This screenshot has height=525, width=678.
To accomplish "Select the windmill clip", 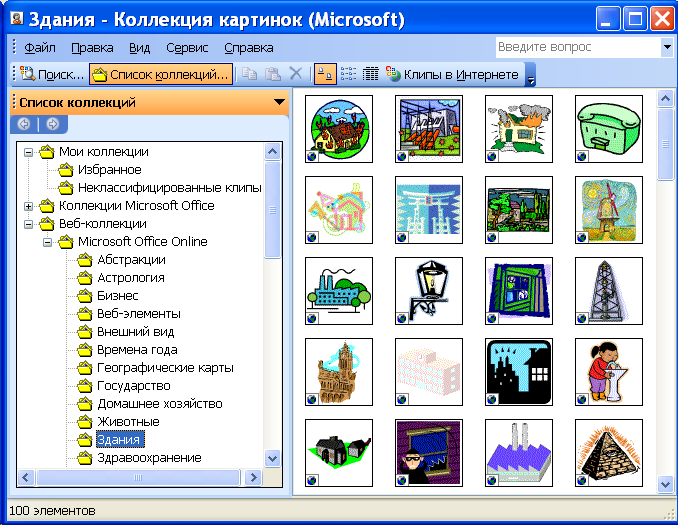I will coord(609,210).
